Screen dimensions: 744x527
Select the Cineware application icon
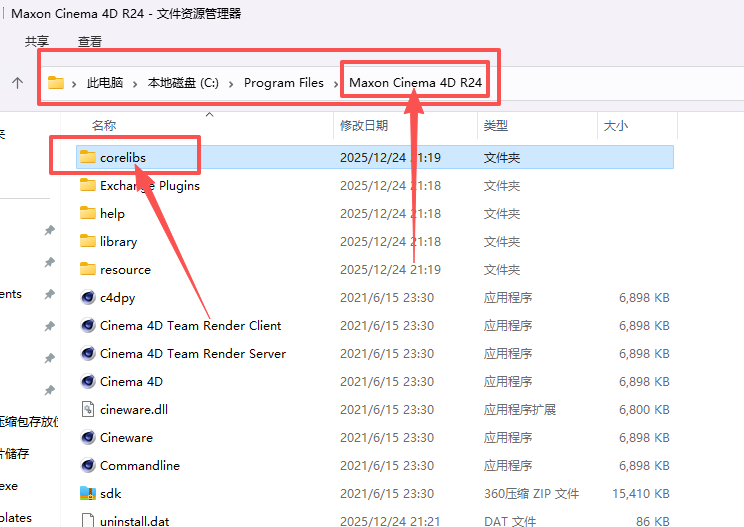point(88,437)
